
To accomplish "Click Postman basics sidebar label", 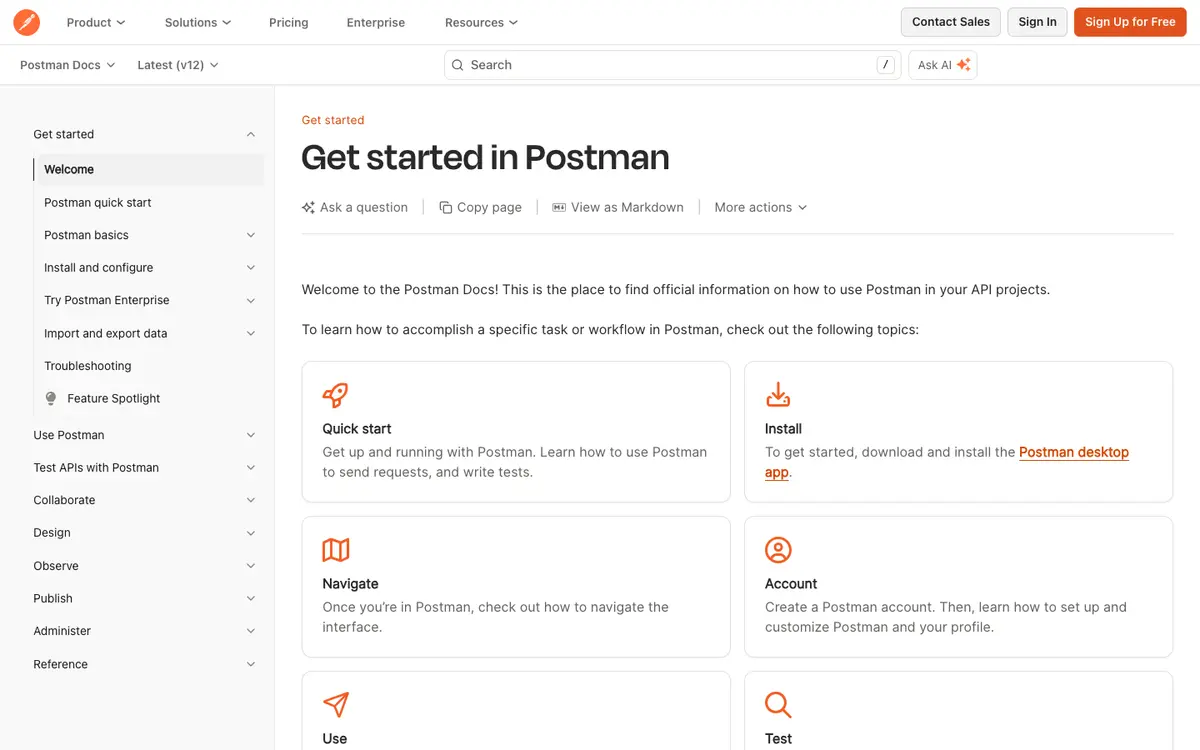I will click(86, 235).
